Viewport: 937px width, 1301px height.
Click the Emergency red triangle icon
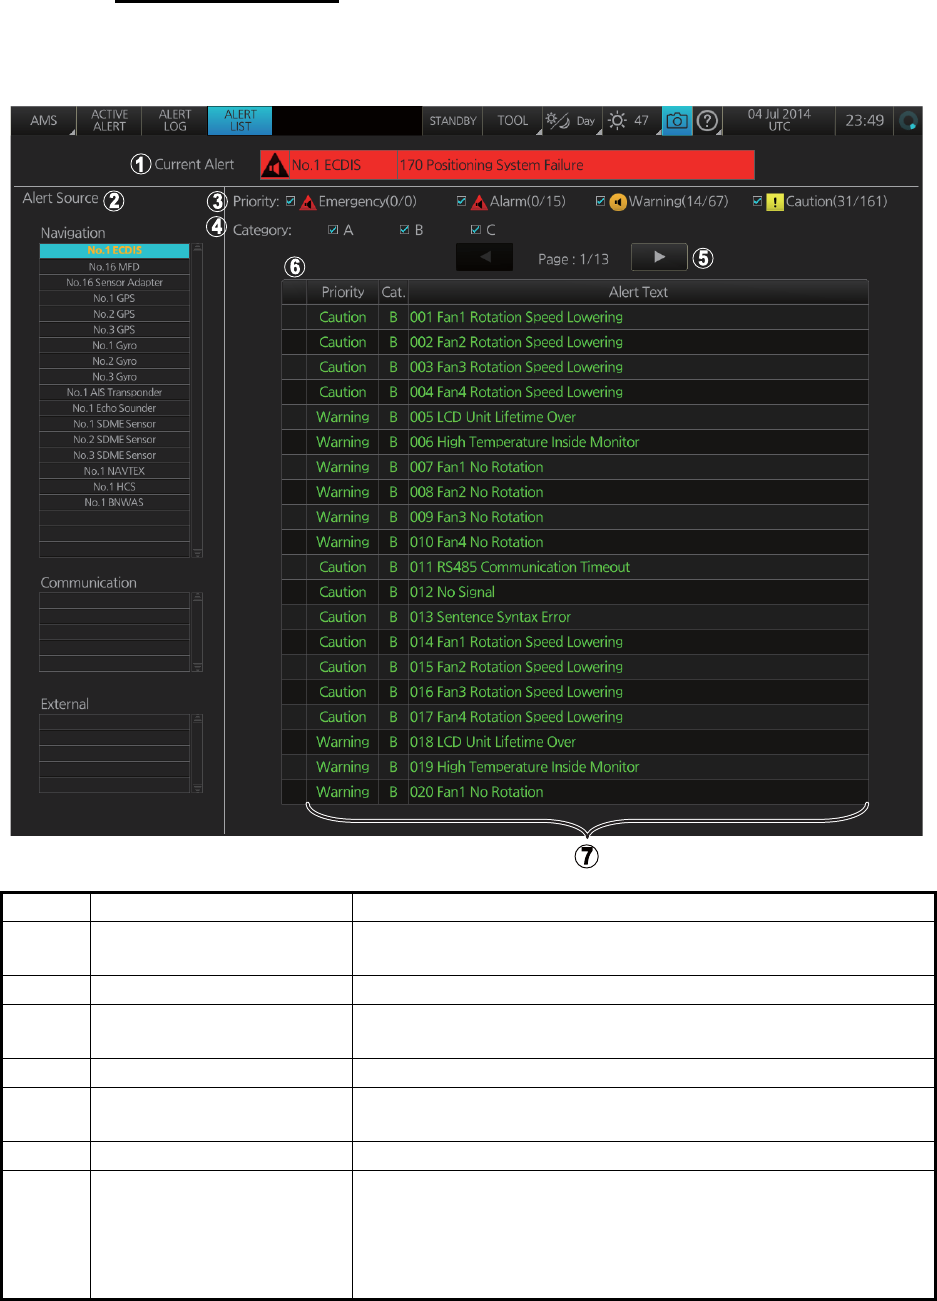click(308, 202)
